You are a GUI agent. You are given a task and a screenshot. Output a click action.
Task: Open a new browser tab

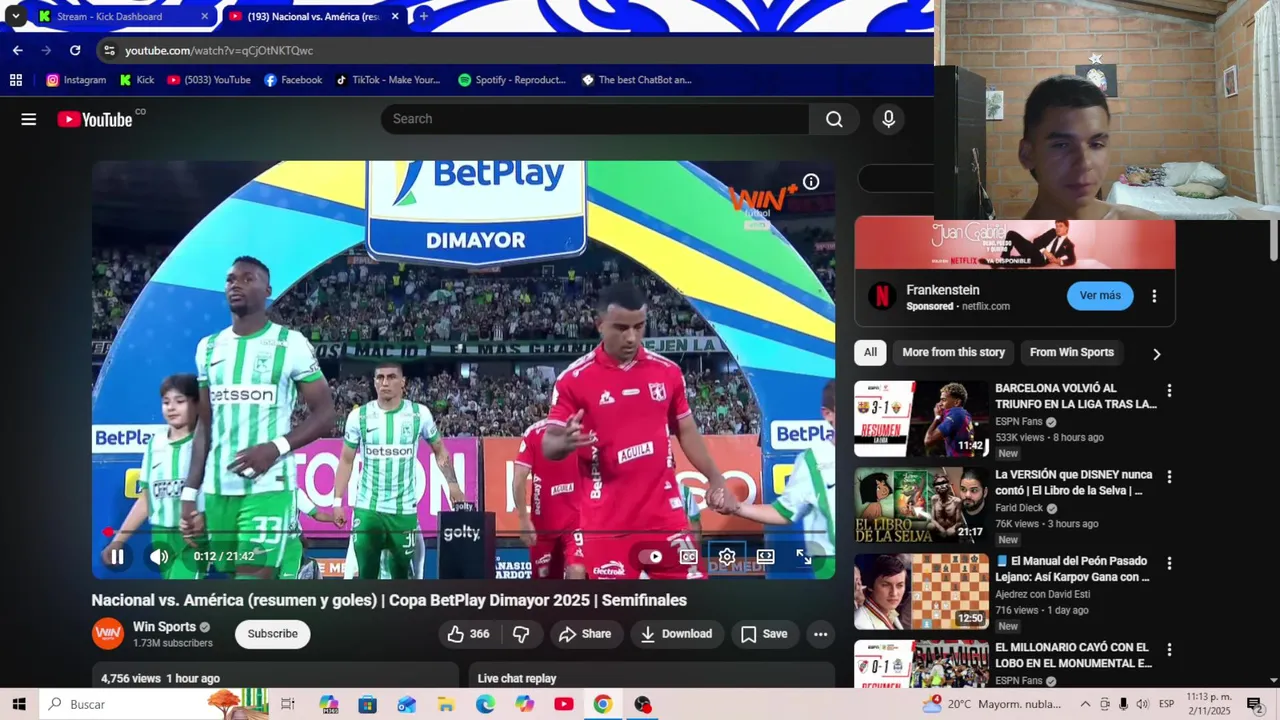(x=423, y=16)
